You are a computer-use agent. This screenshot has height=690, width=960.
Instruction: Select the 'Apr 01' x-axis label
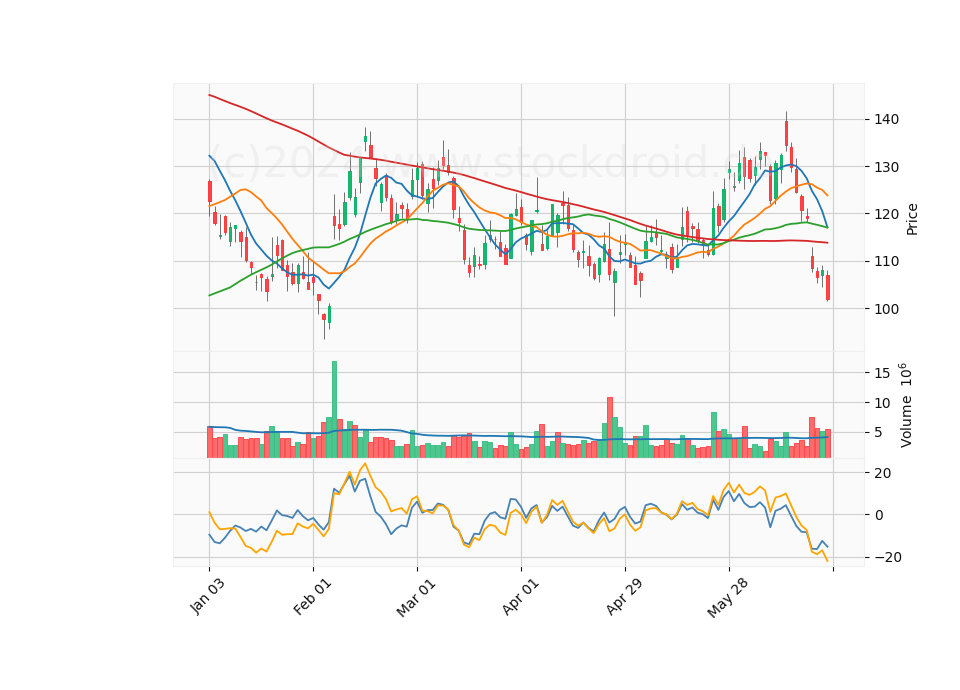tap(520, 596)
